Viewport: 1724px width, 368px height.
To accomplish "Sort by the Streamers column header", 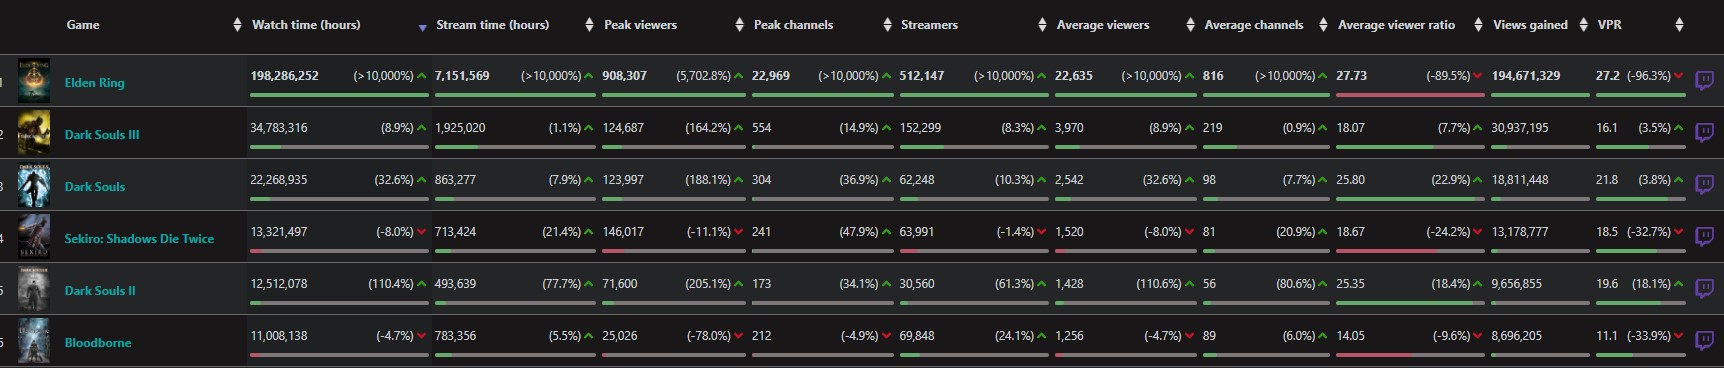I will pos(929,25).
